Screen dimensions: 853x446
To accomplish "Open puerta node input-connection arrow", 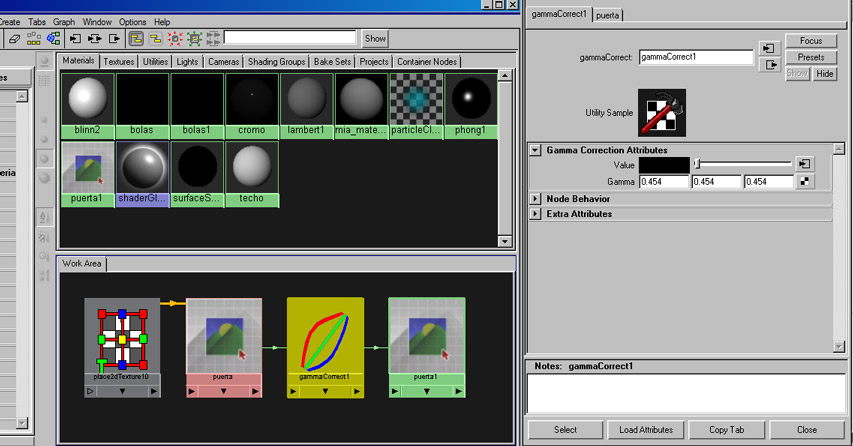I will [191, 391].
